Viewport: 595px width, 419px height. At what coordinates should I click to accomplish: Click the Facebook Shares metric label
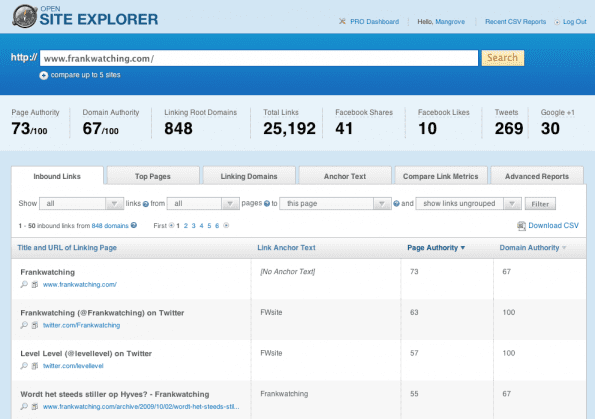pyautogui.click(x=364, y=112)
